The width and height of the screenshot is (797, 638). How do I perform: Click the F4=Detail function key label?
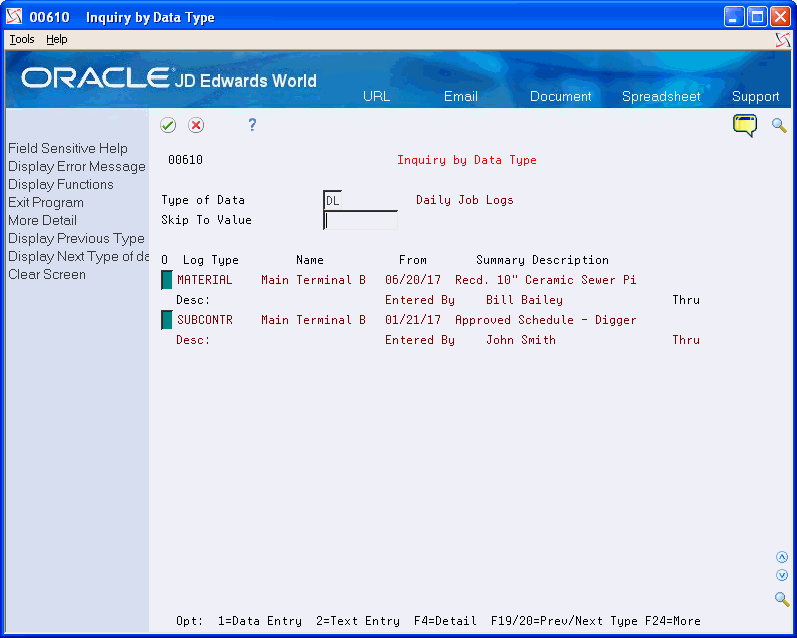pos(445,621)
